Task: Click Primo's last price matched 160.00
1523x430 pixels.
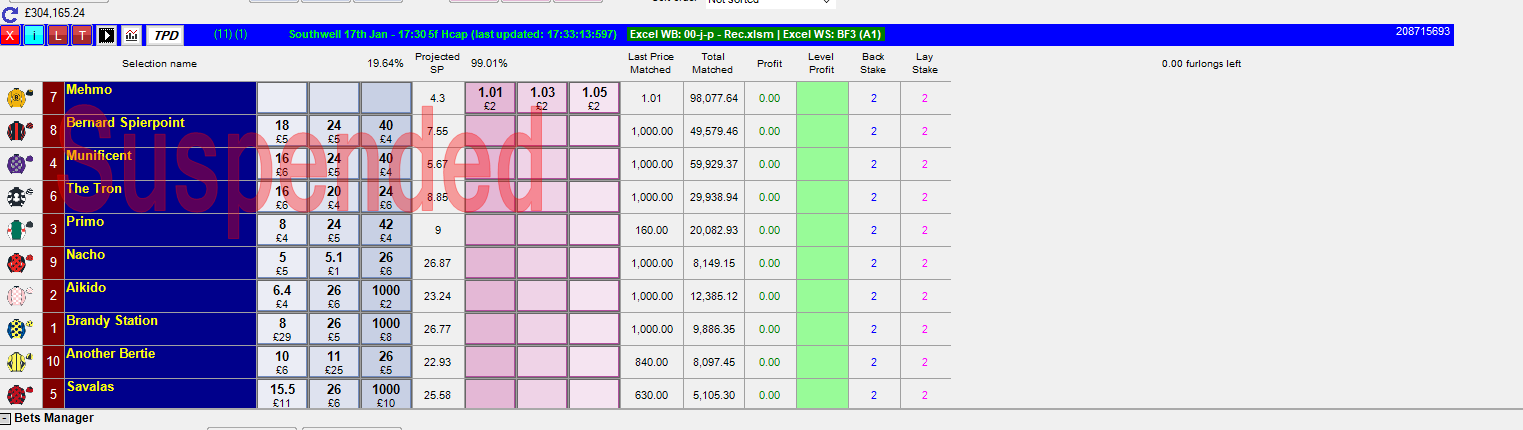Action: (x=651, y=230)
